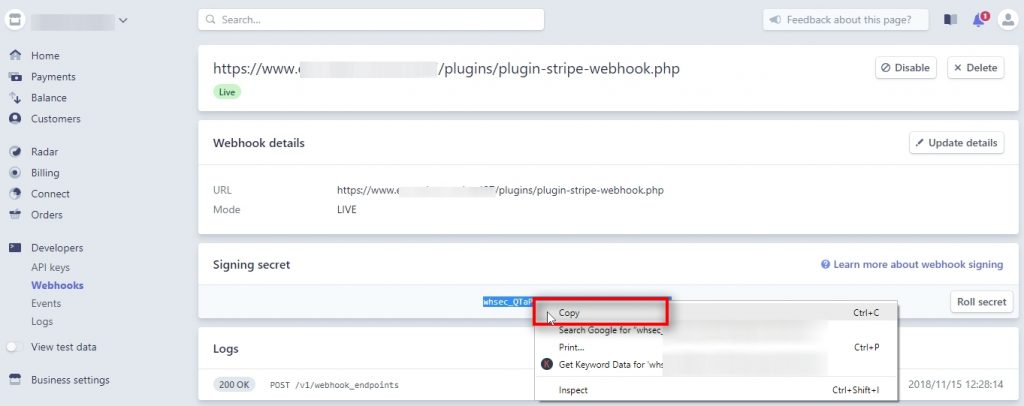Click the Balance arrows icon
The image size is (1024, 406).
tap(15, 98)
